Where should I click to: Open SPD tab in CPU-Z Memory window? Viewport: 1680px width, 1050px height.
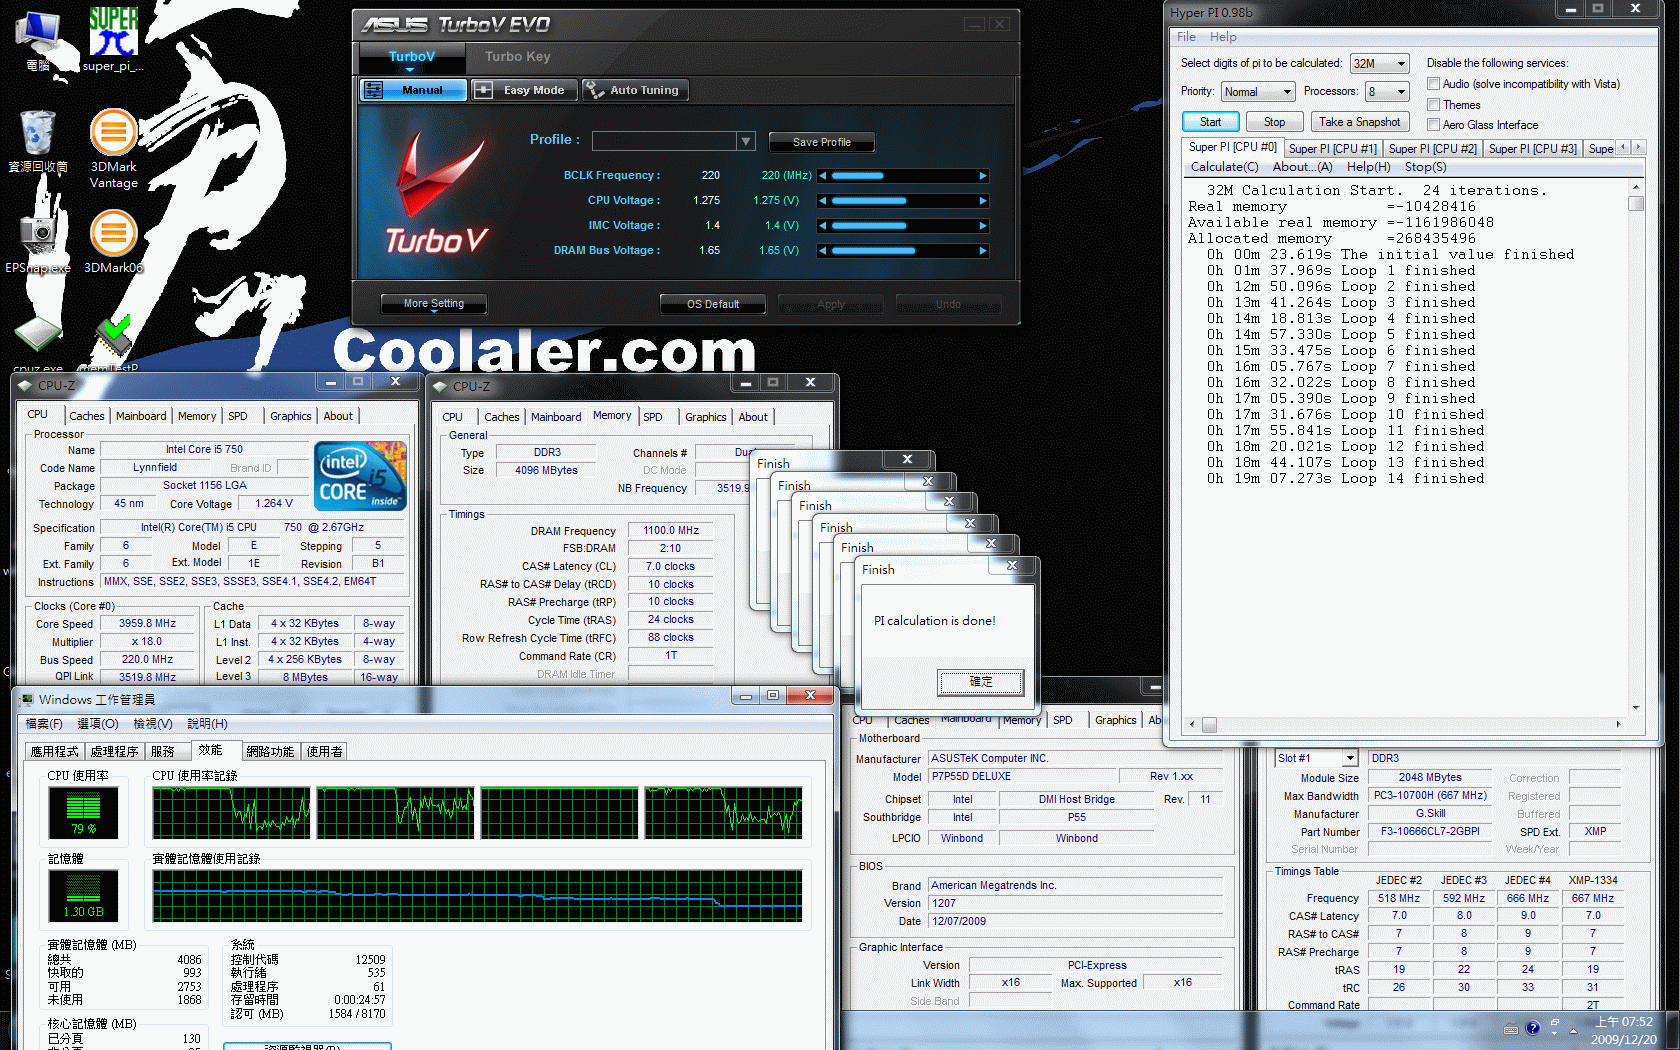click(653, 417)
